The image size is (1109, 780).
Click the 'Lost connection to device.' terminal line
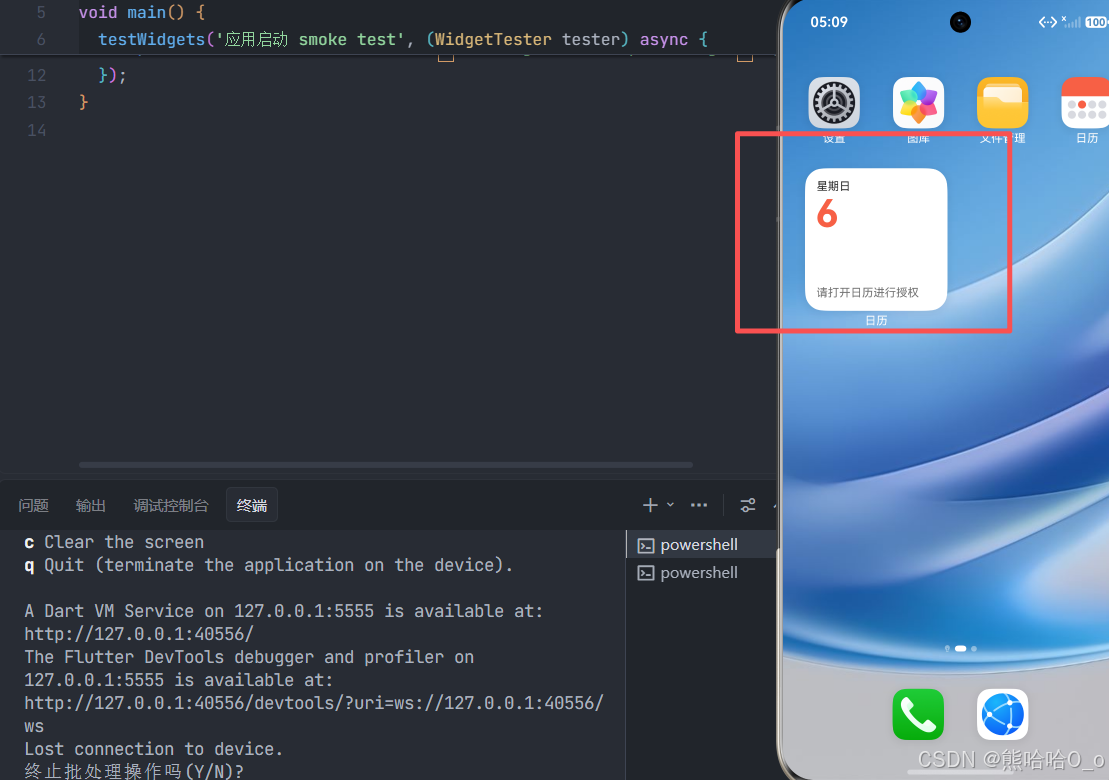(x=153, y=749)
